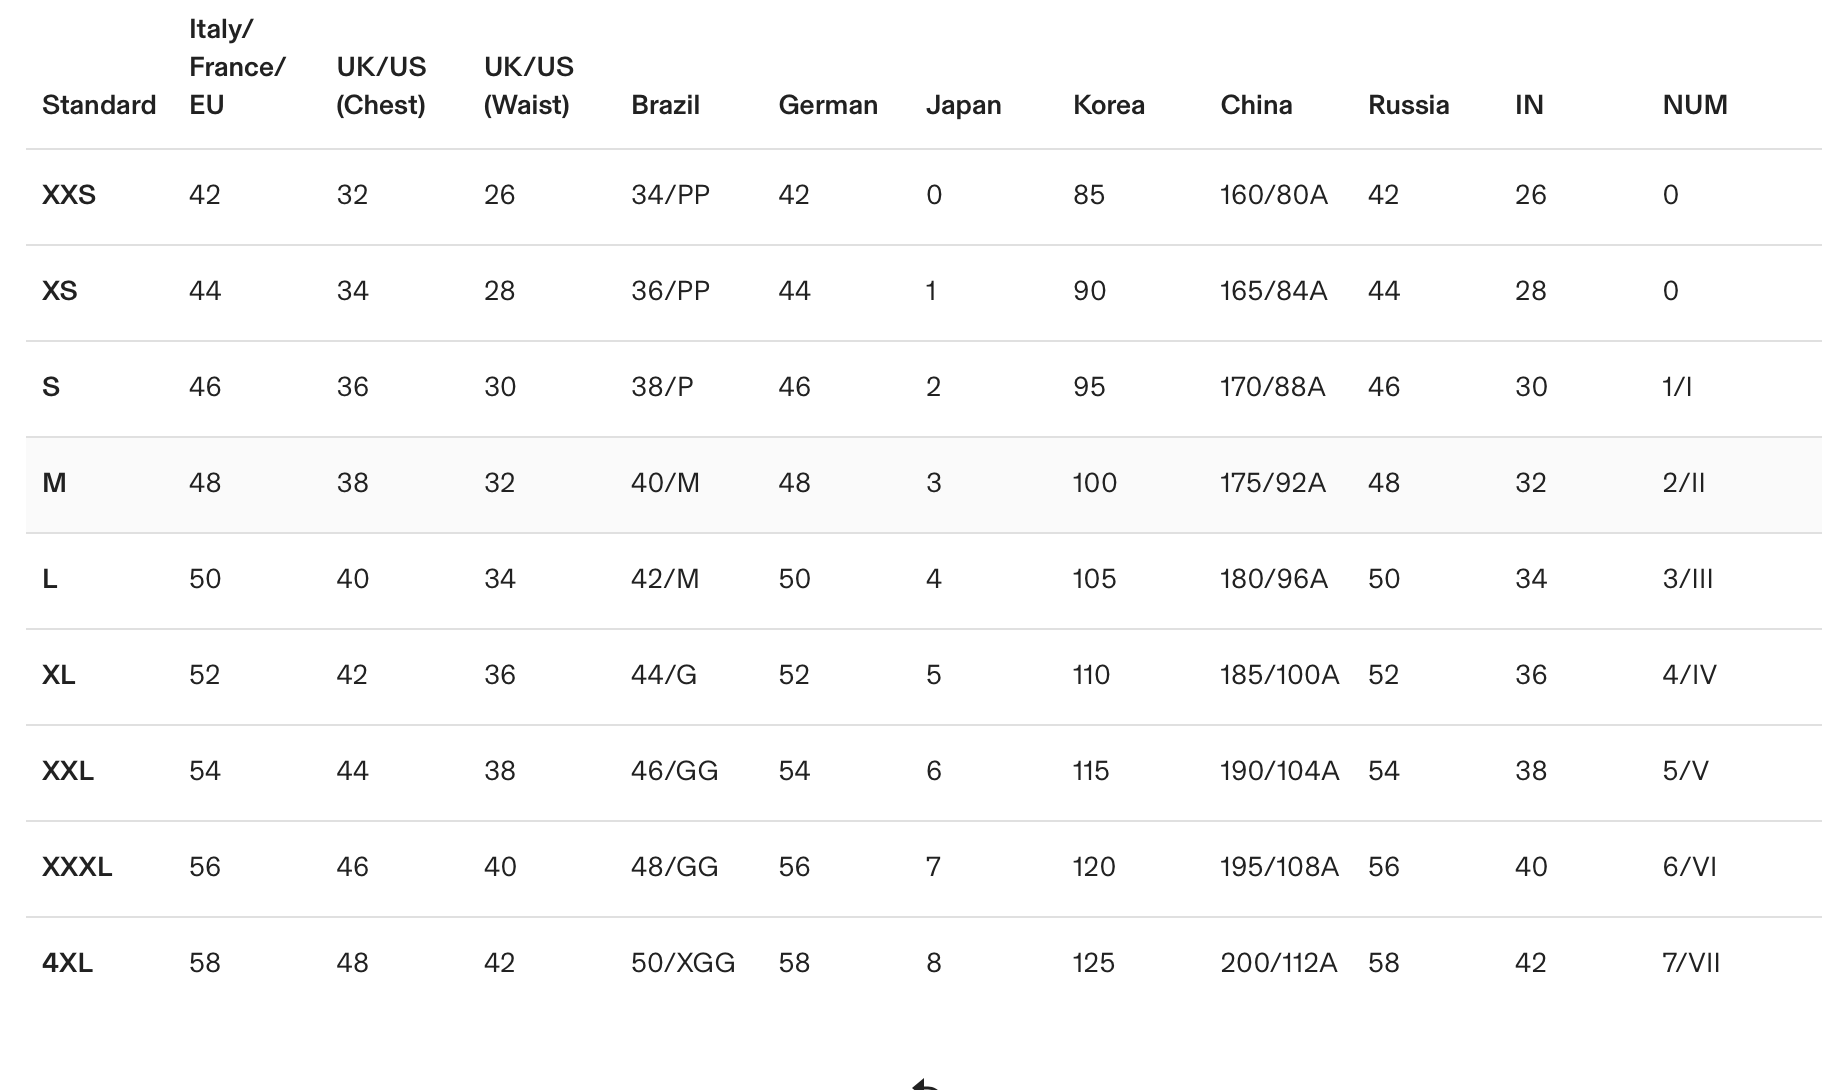The width and height of the screenshot is (1822, 1090).
Task: Select the Brazil value 38/P
Action: click(662, 387)
